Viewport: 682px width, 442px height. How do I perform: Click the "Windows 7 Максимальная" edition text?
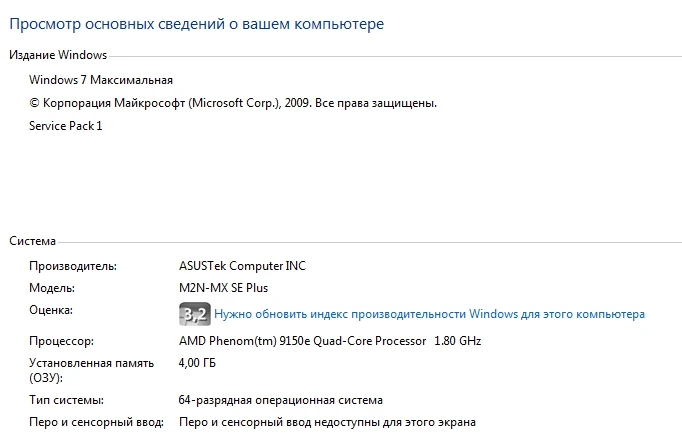(101, 79)
